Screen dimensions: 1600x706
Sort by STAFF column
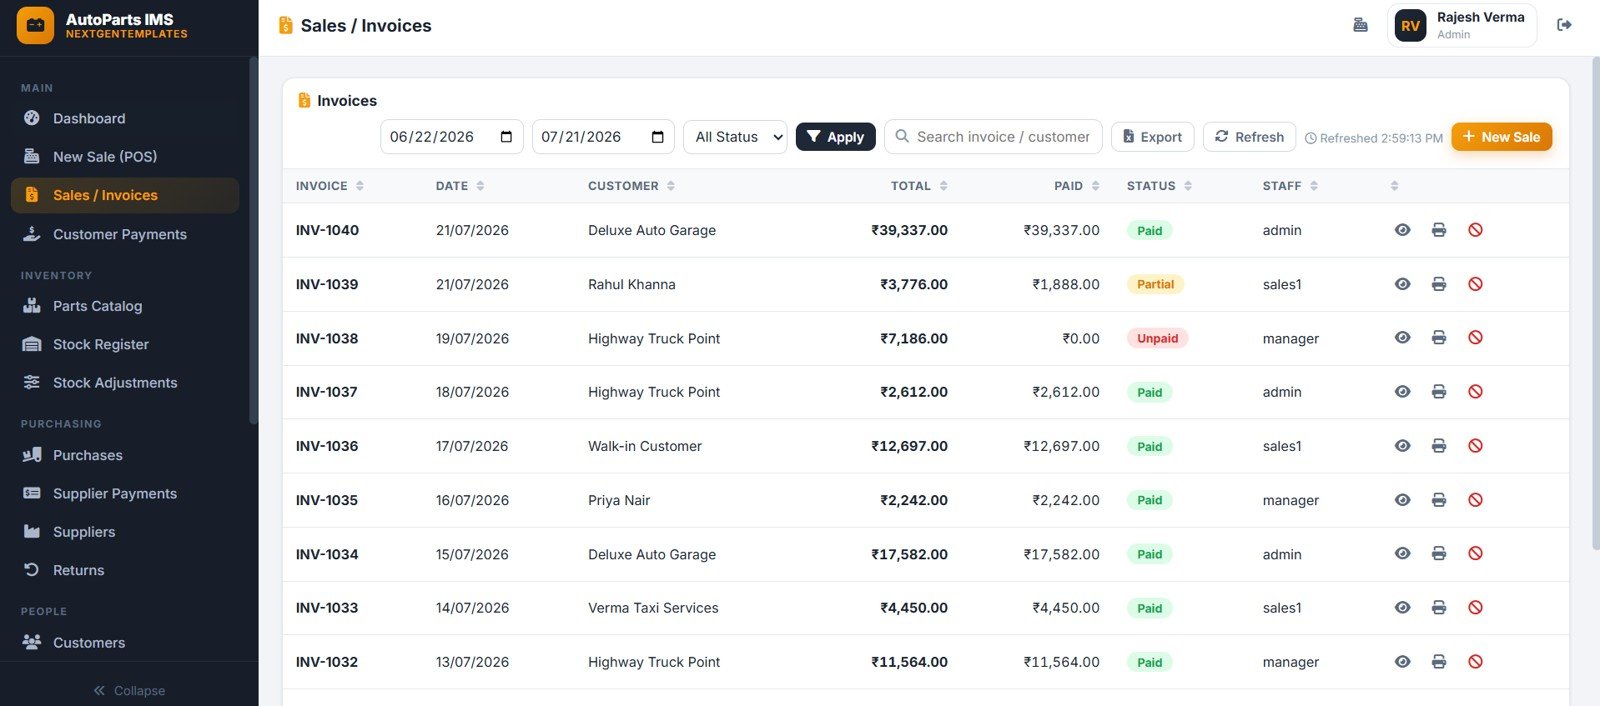pos(1291,186)
